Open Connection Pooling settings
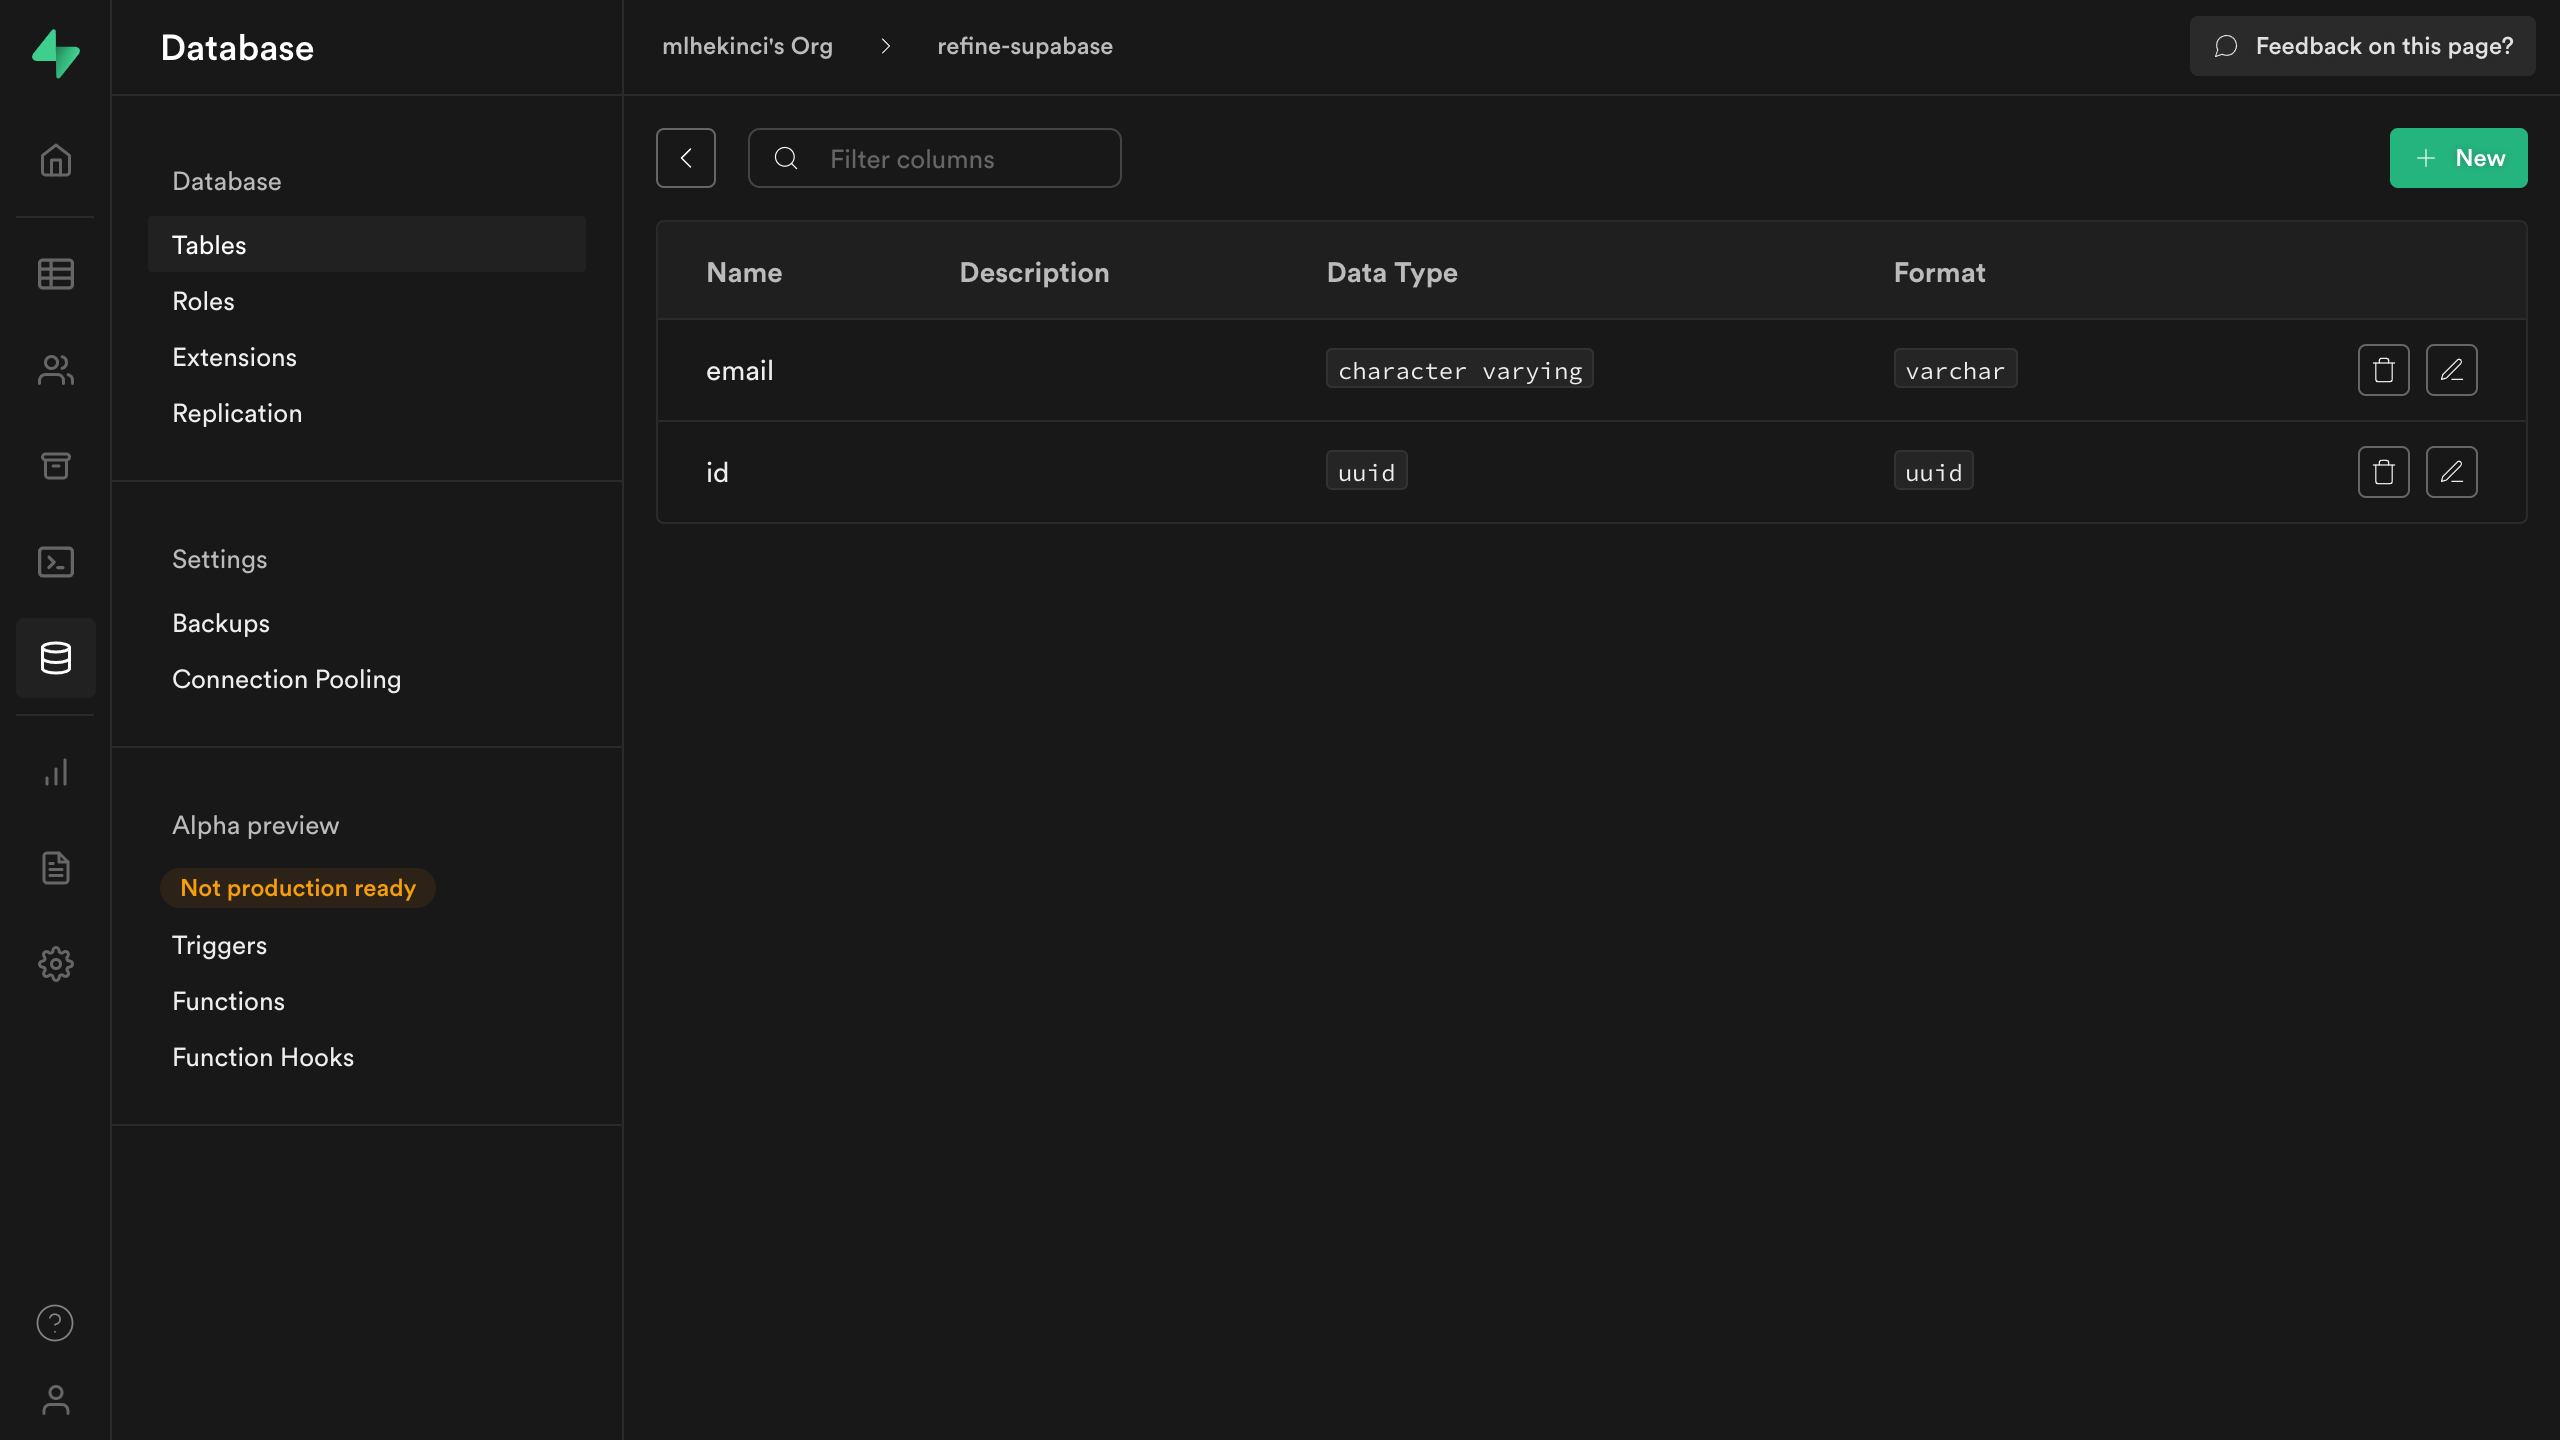Image resolution: width=2560 pixels, height=1440 pixels. click(286, 679)
